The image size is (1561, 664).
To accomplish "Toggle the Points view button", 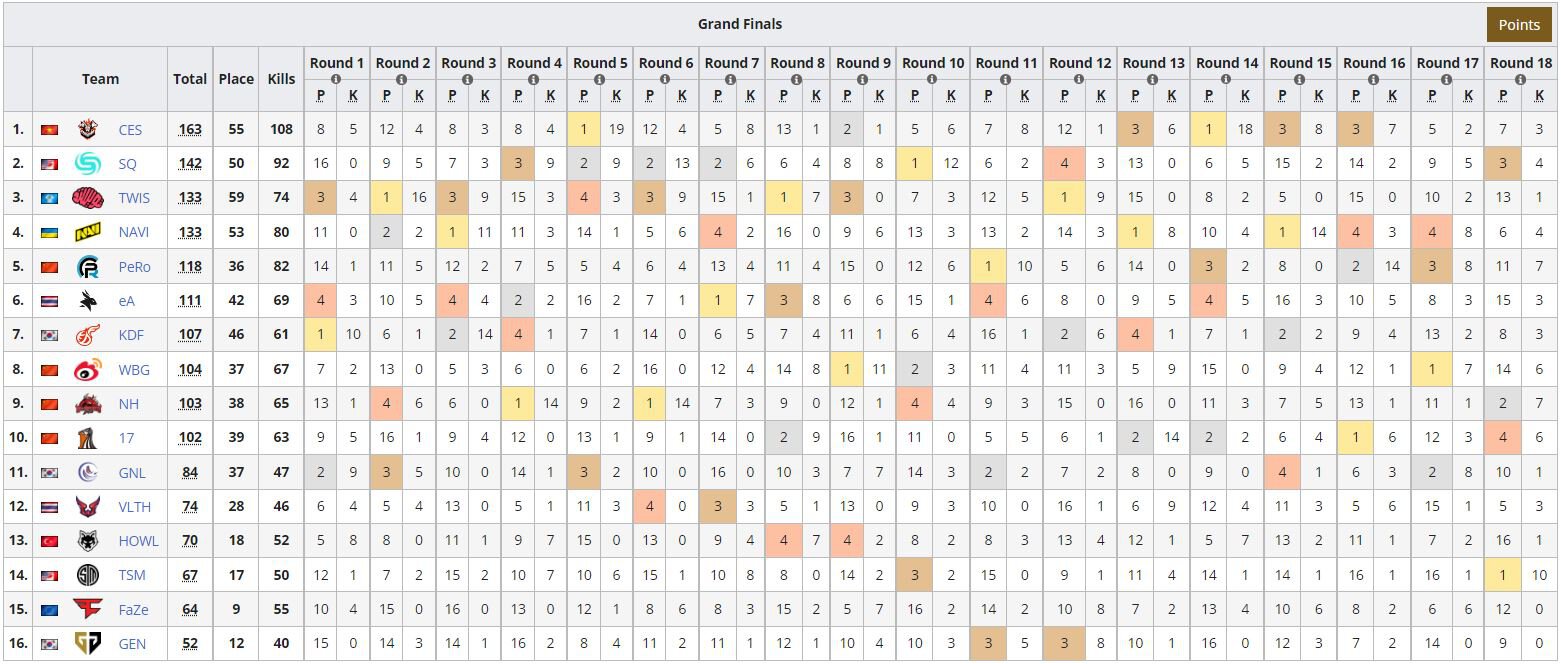I will (x=1519, y=25).
